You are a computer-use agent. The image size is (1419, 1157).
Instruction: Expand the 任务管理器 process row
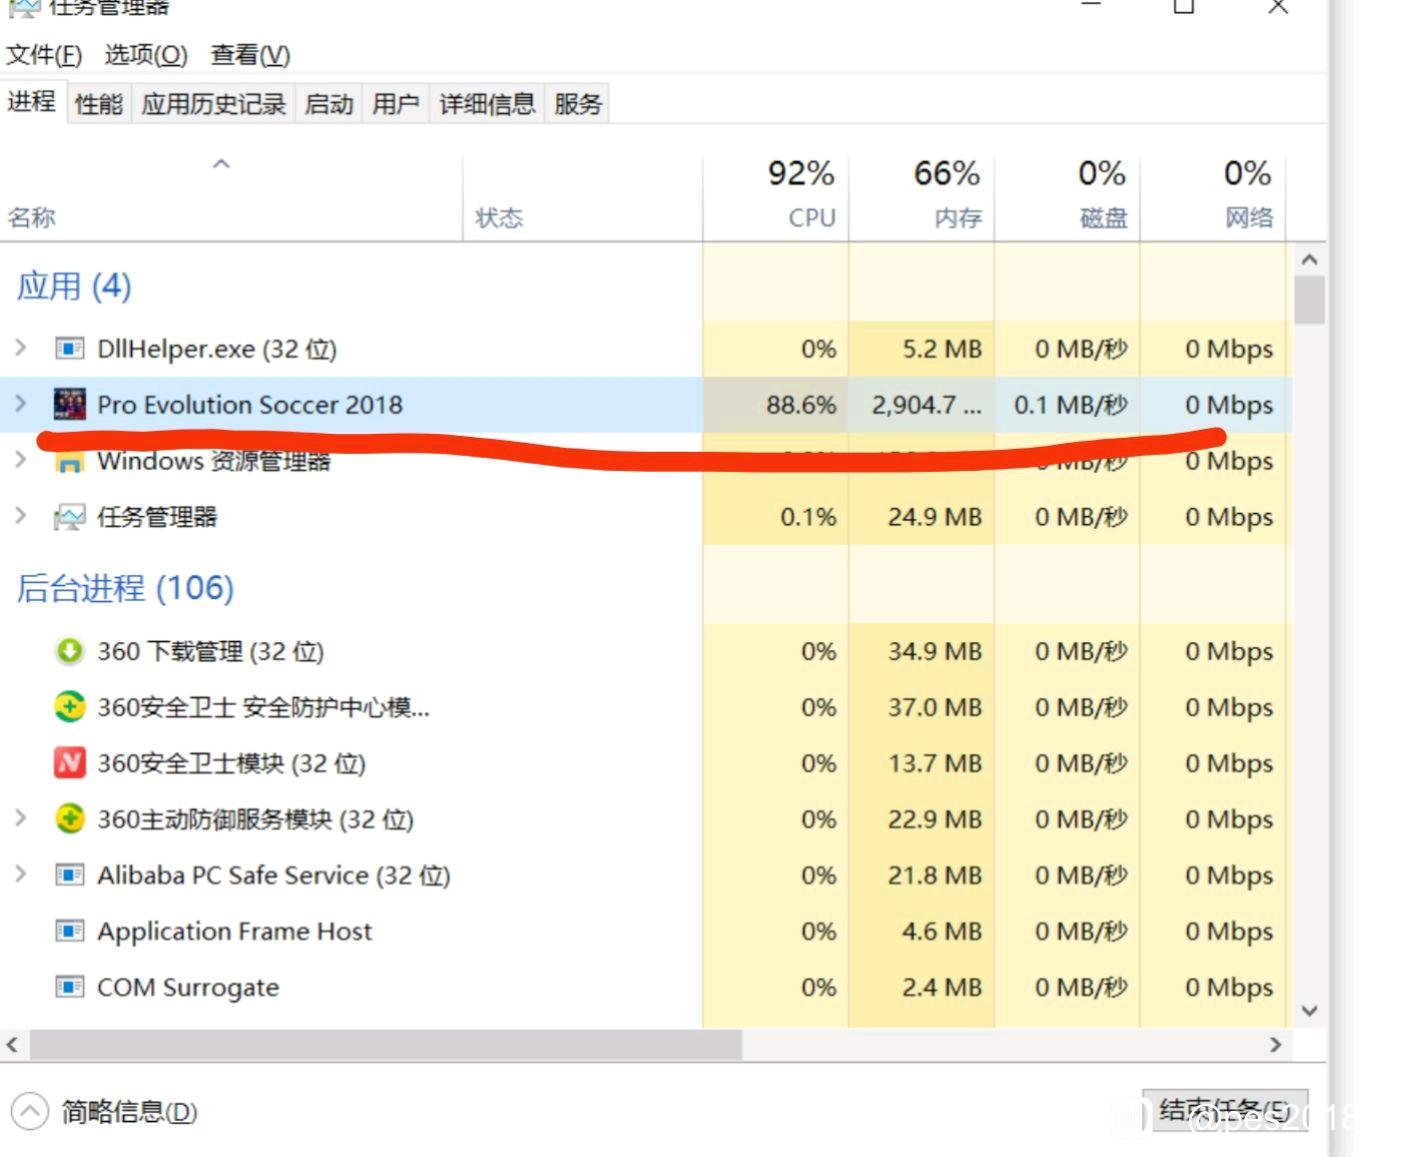tap(20, 516)
